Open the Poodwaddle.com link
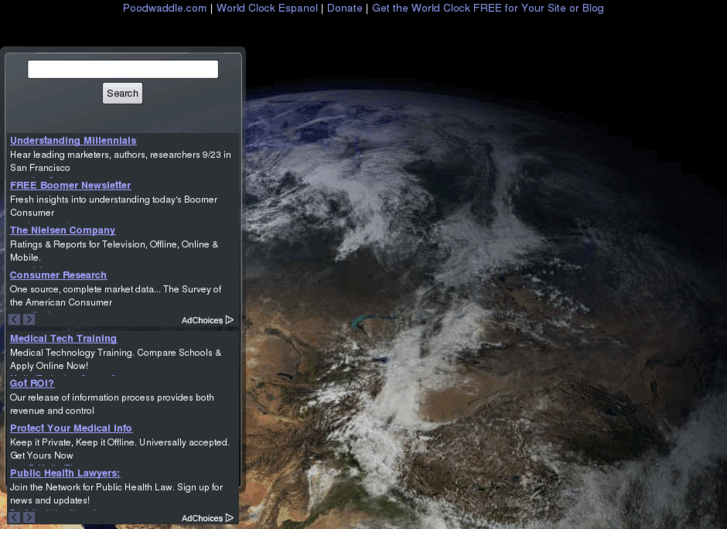 tap(165, 8)
